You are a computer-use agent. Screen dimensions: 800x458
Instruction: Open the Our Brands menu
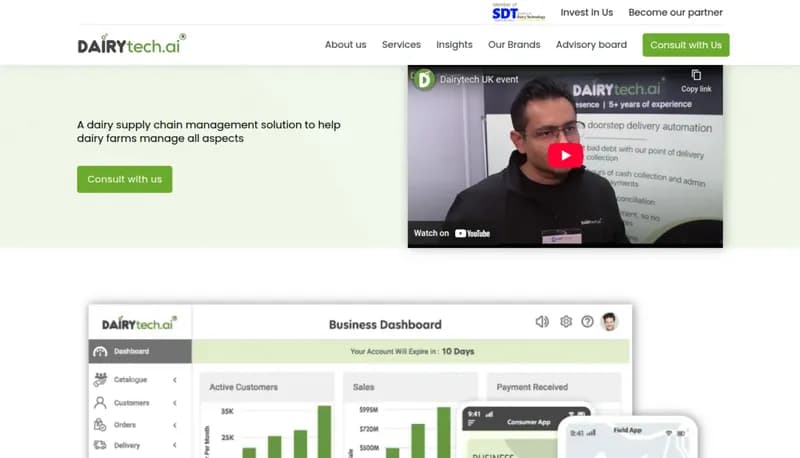[x=514, y=45]
